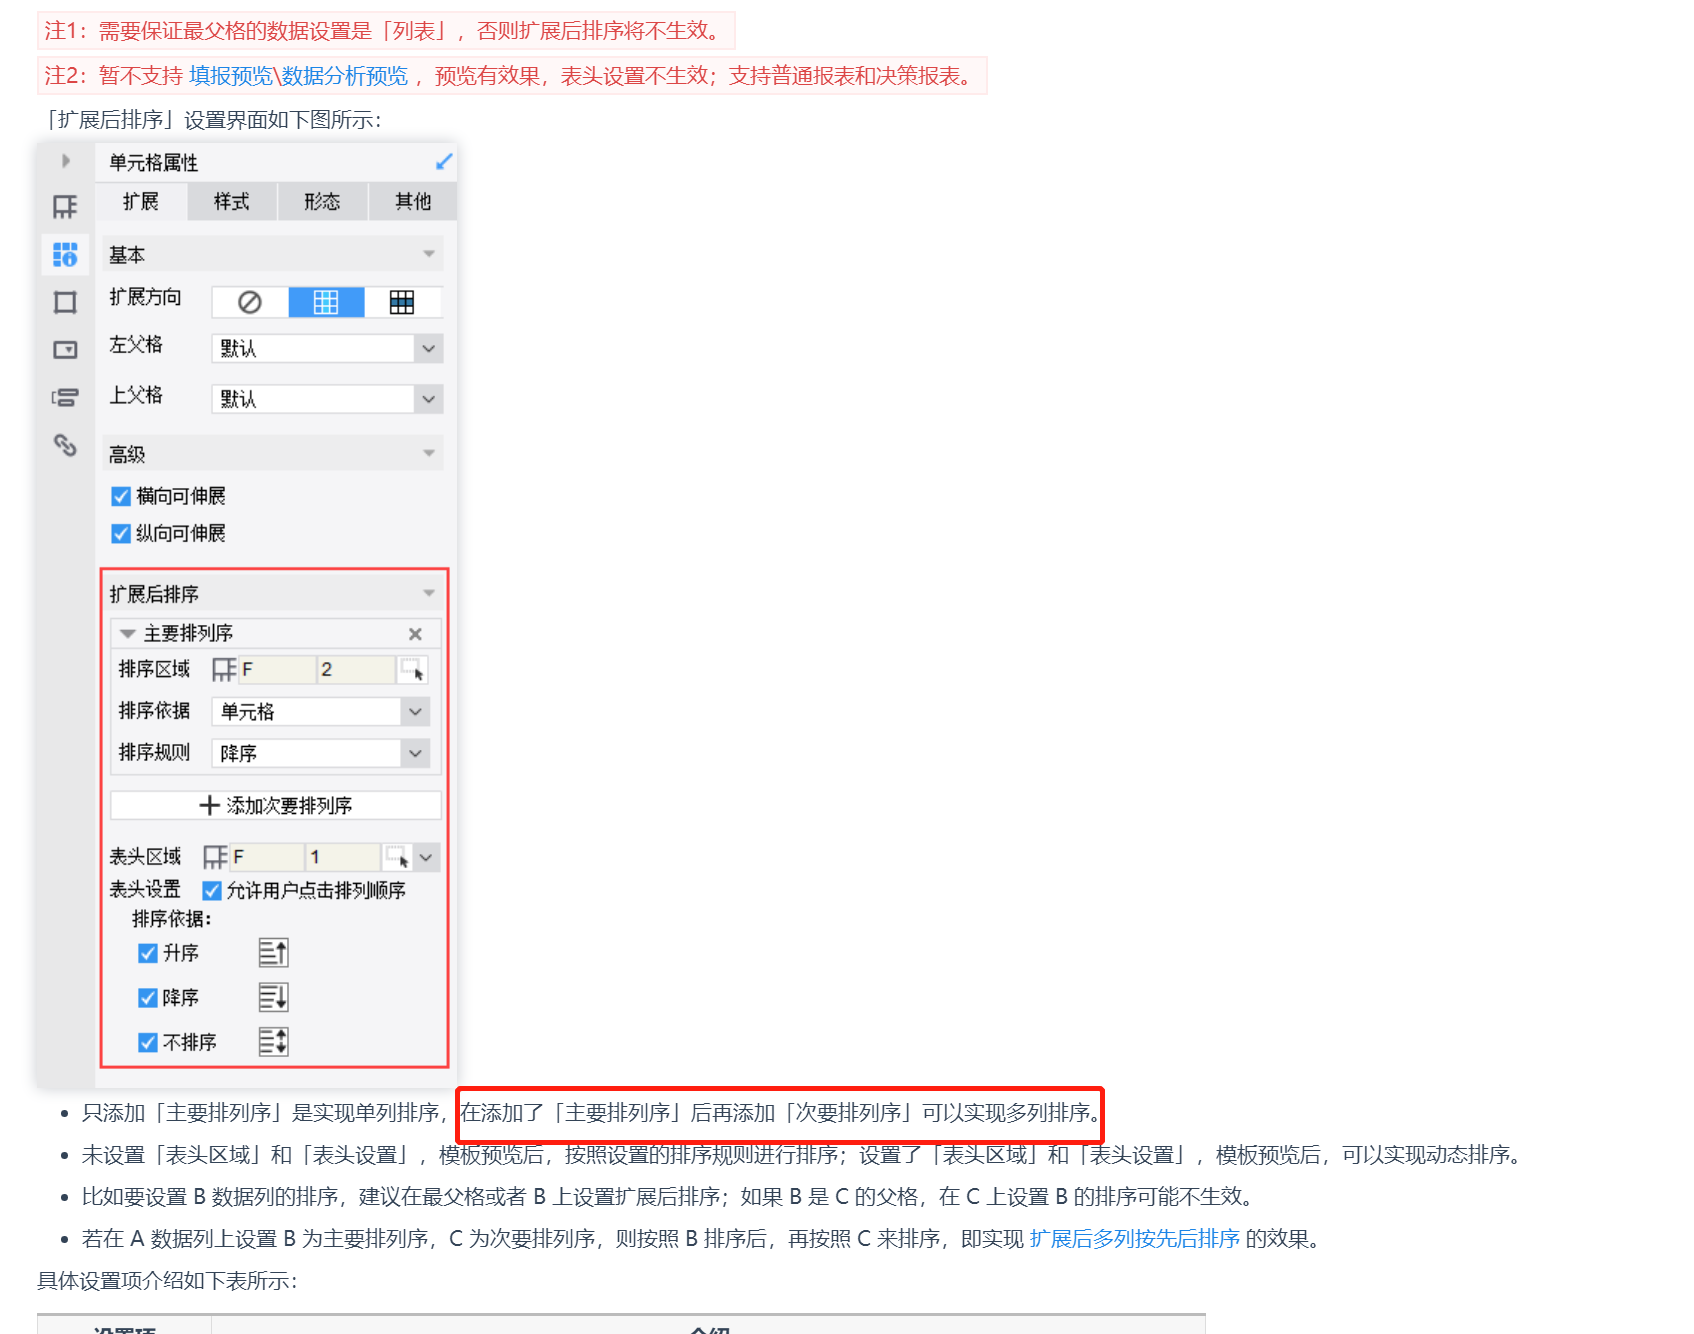Select the cell attributes sidebar icon
This screenshot has width=1694, height=1334.
65,255
